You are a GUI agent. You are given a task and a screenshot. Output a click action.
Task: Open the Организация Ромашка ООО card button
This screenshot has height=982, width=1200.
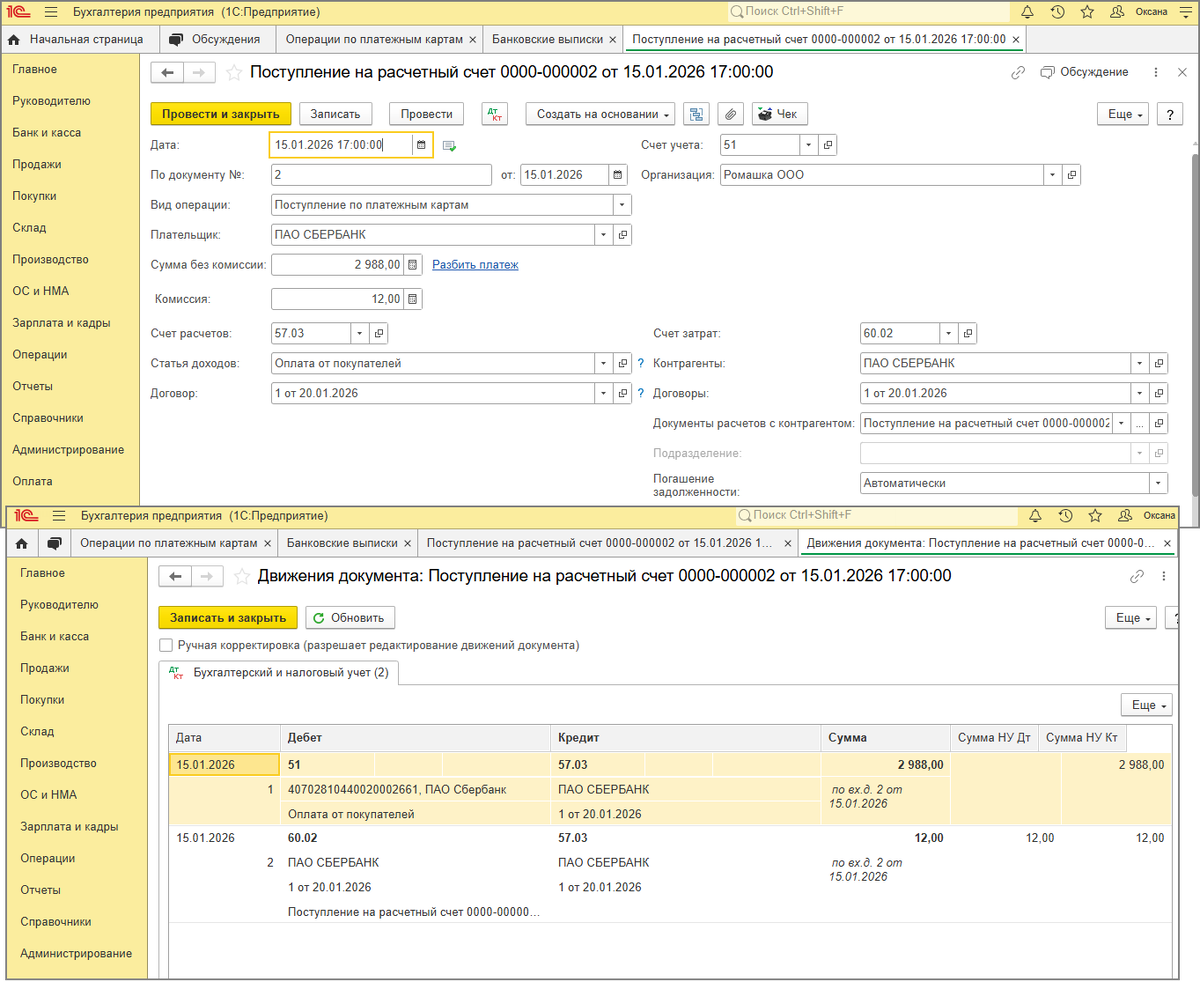[x=1071, y=175]
